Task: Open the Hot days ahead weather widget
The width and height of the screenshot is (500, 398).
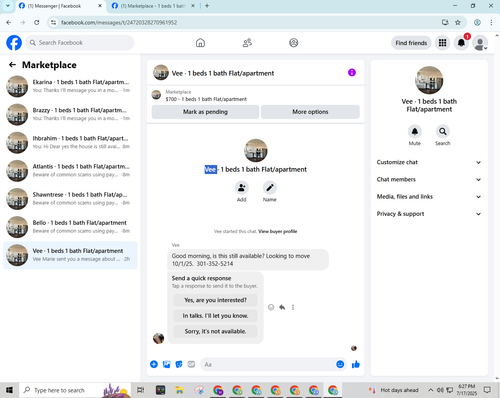Action: pyautogui.click(x=393, y=390)
